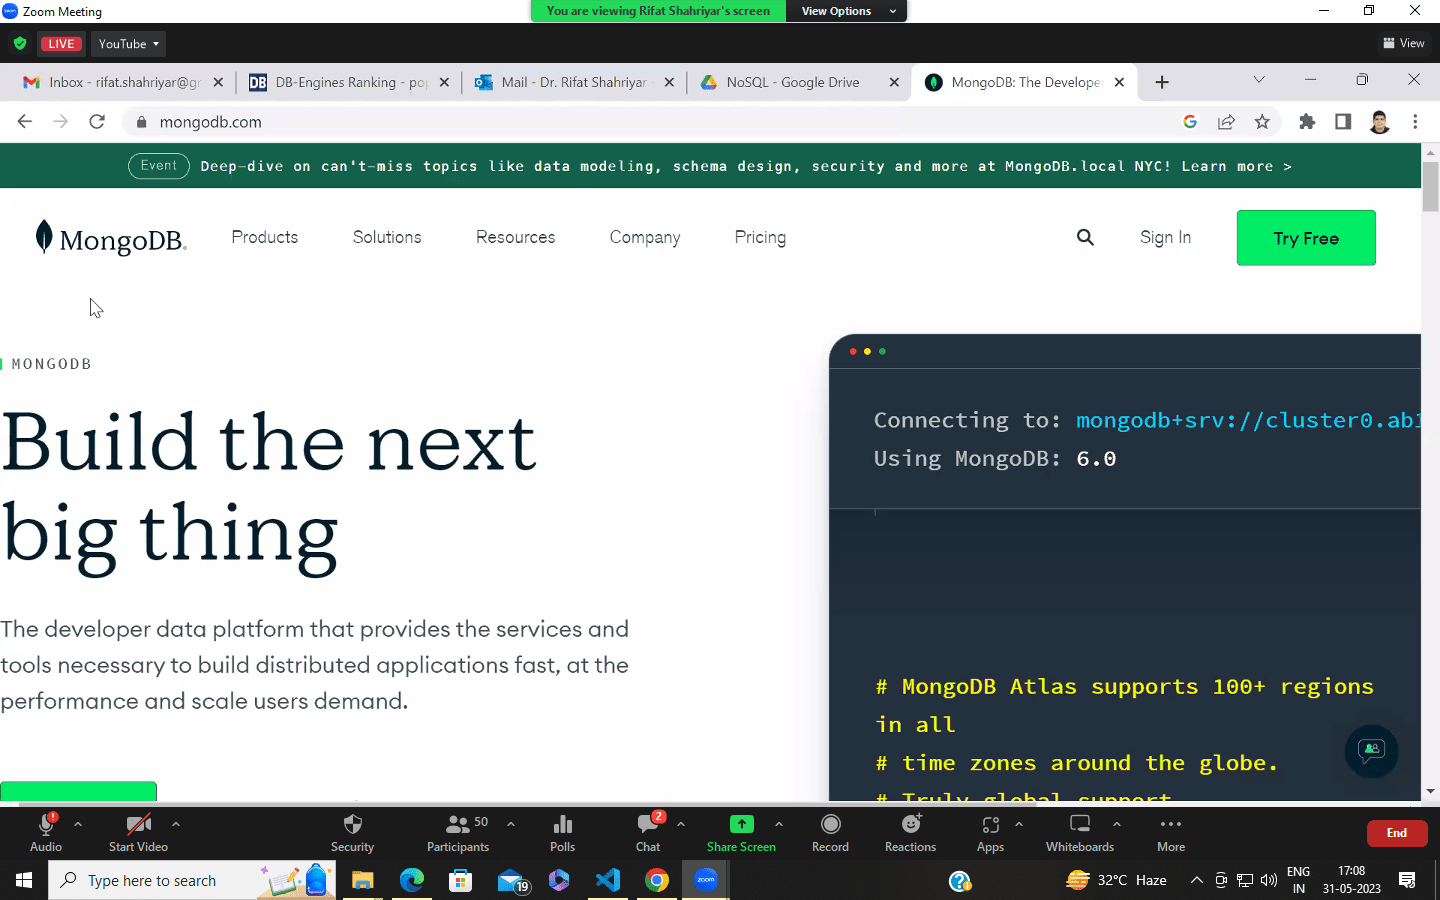Open the Windows Start menu

[24, 880]
